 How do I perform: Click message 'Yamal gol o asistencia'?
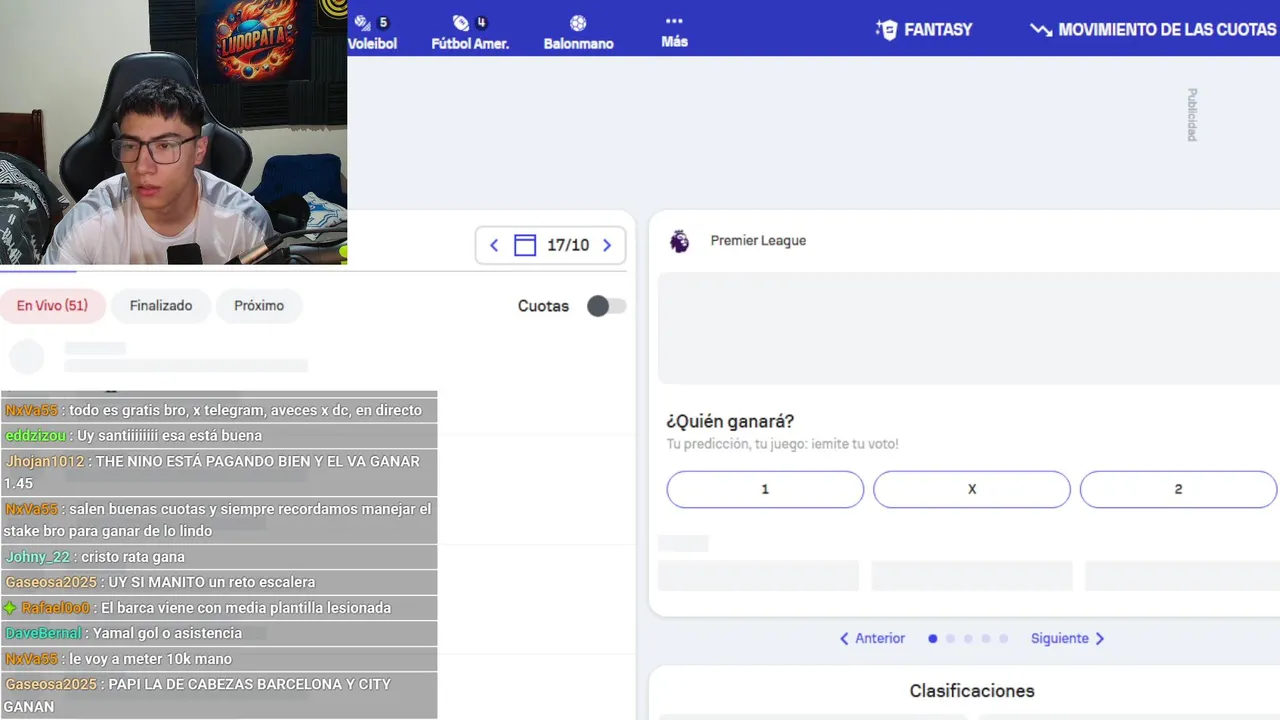point(167,633)
